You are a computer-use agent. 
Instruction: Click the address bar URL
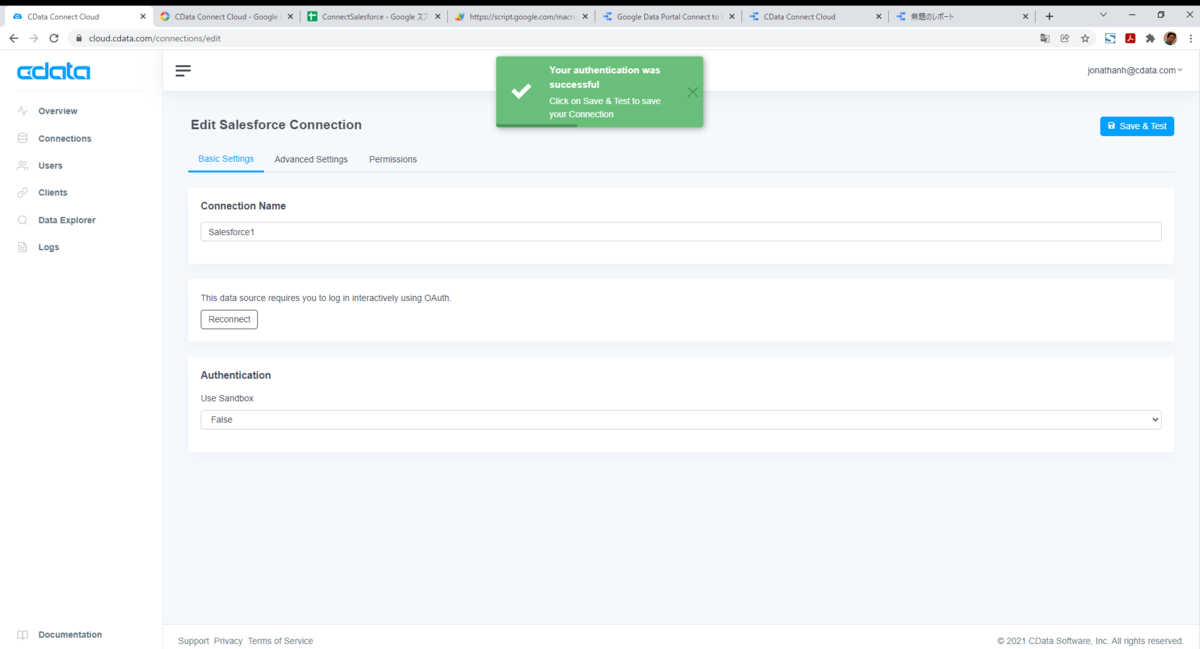pyautogui.click(x=155, y=38)
